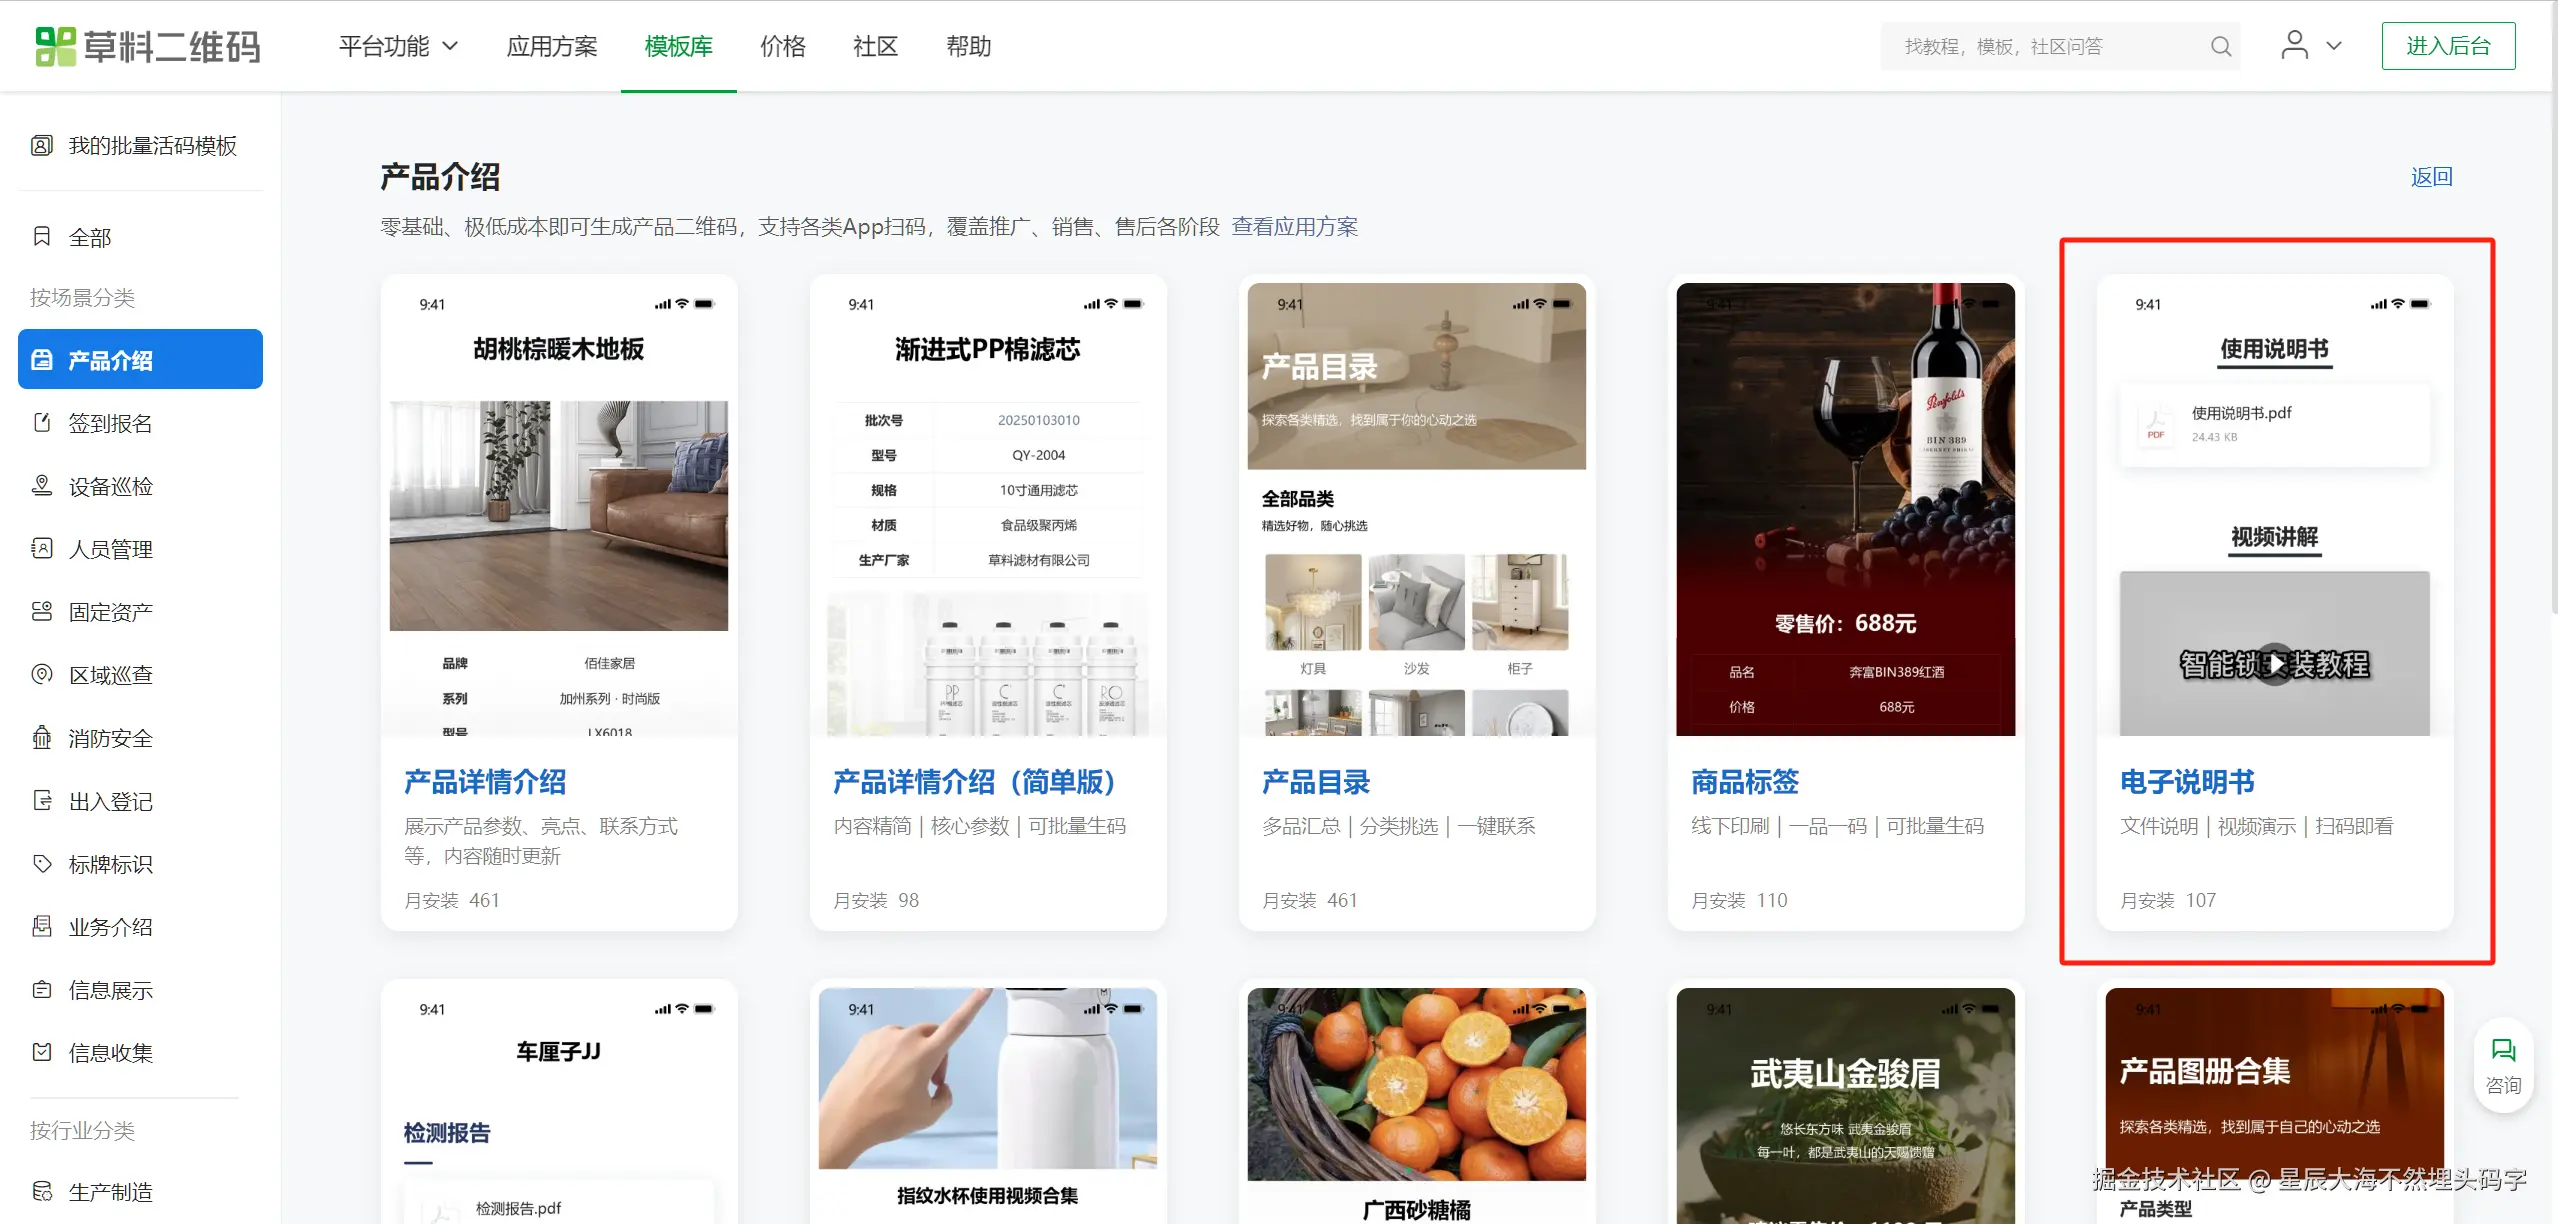Click the 返回 link

pyautogui.click(x=2430, y=177)
